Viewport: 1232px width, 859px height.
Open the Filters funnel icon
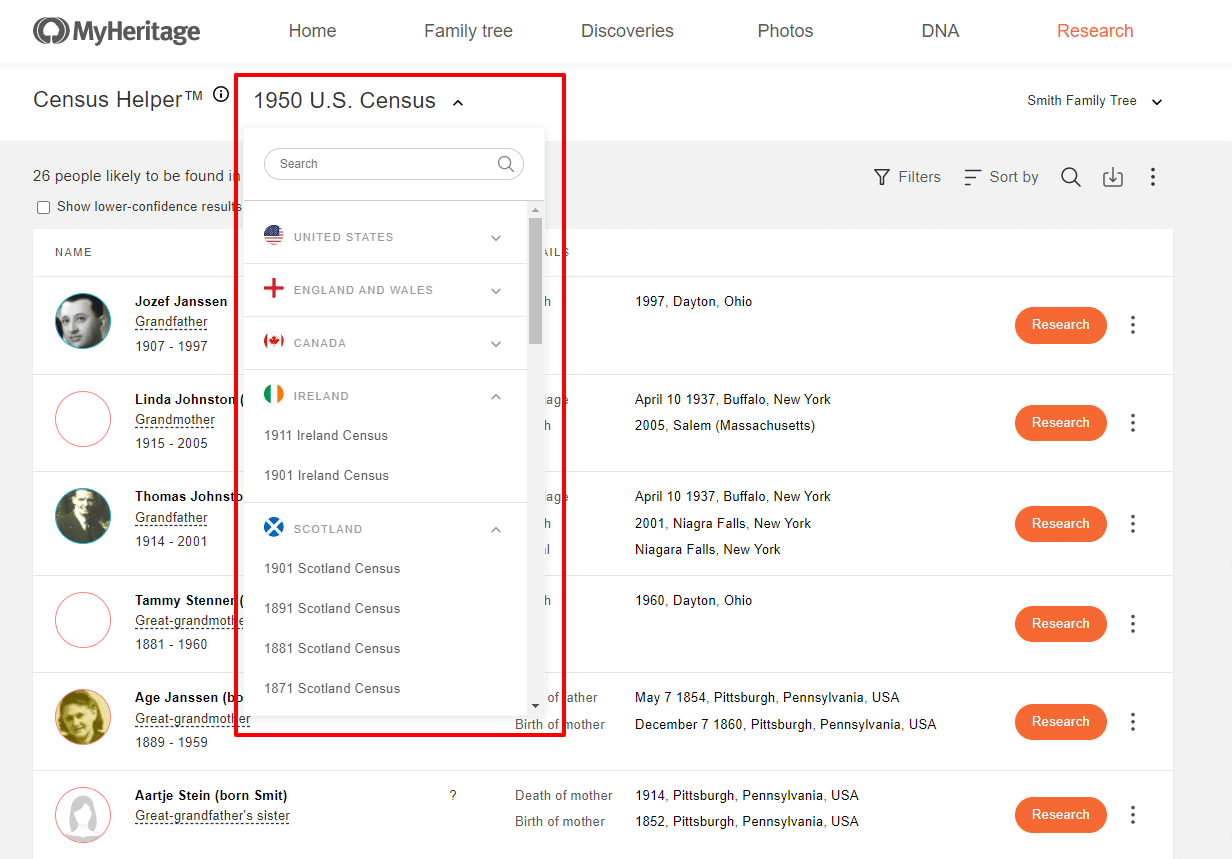(882, 177)
